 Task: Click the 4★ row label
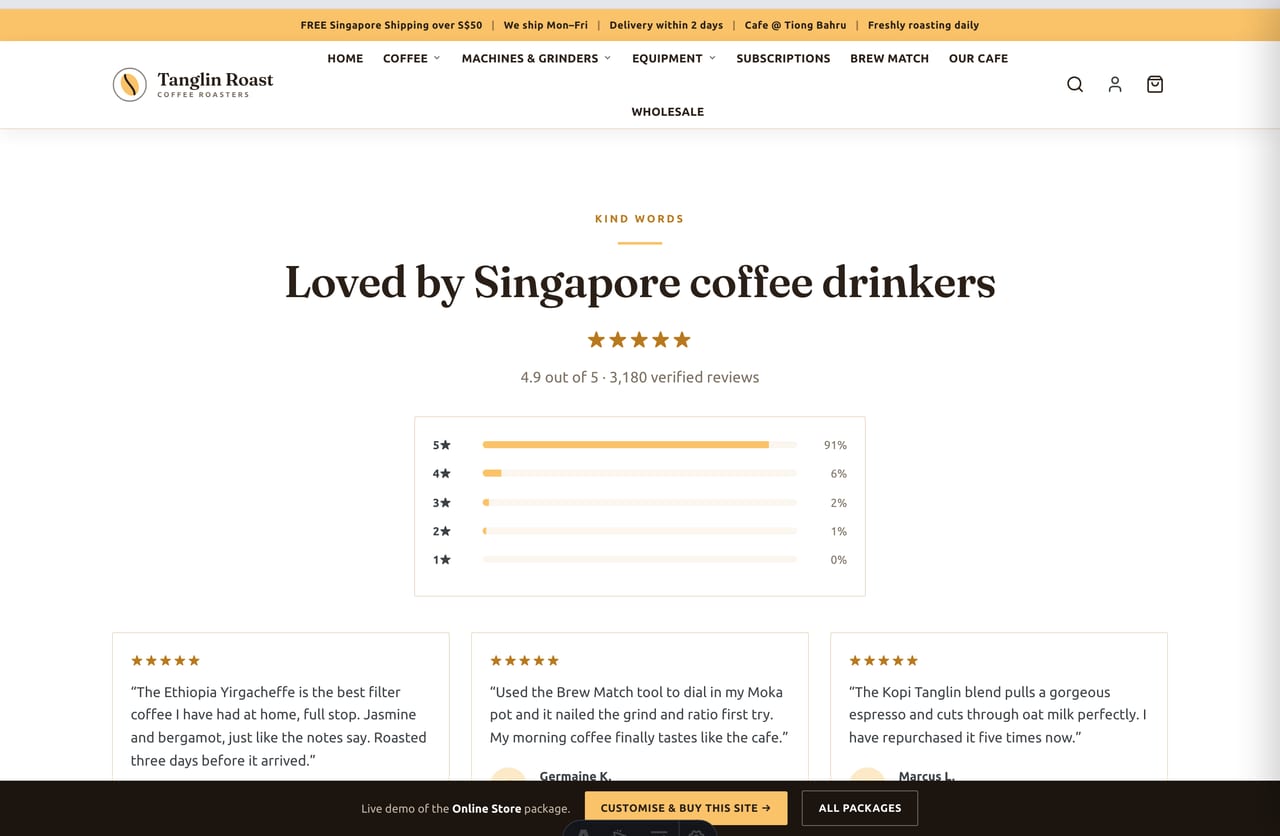click(x=442, y=474)
